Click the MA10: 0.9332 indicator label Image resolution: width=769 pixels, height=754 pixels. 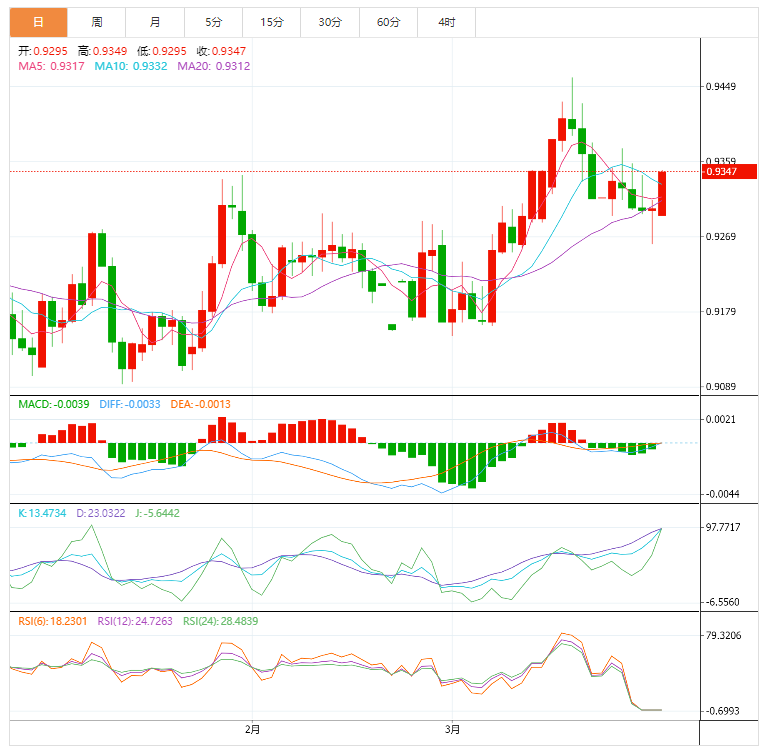pos(131,66)
